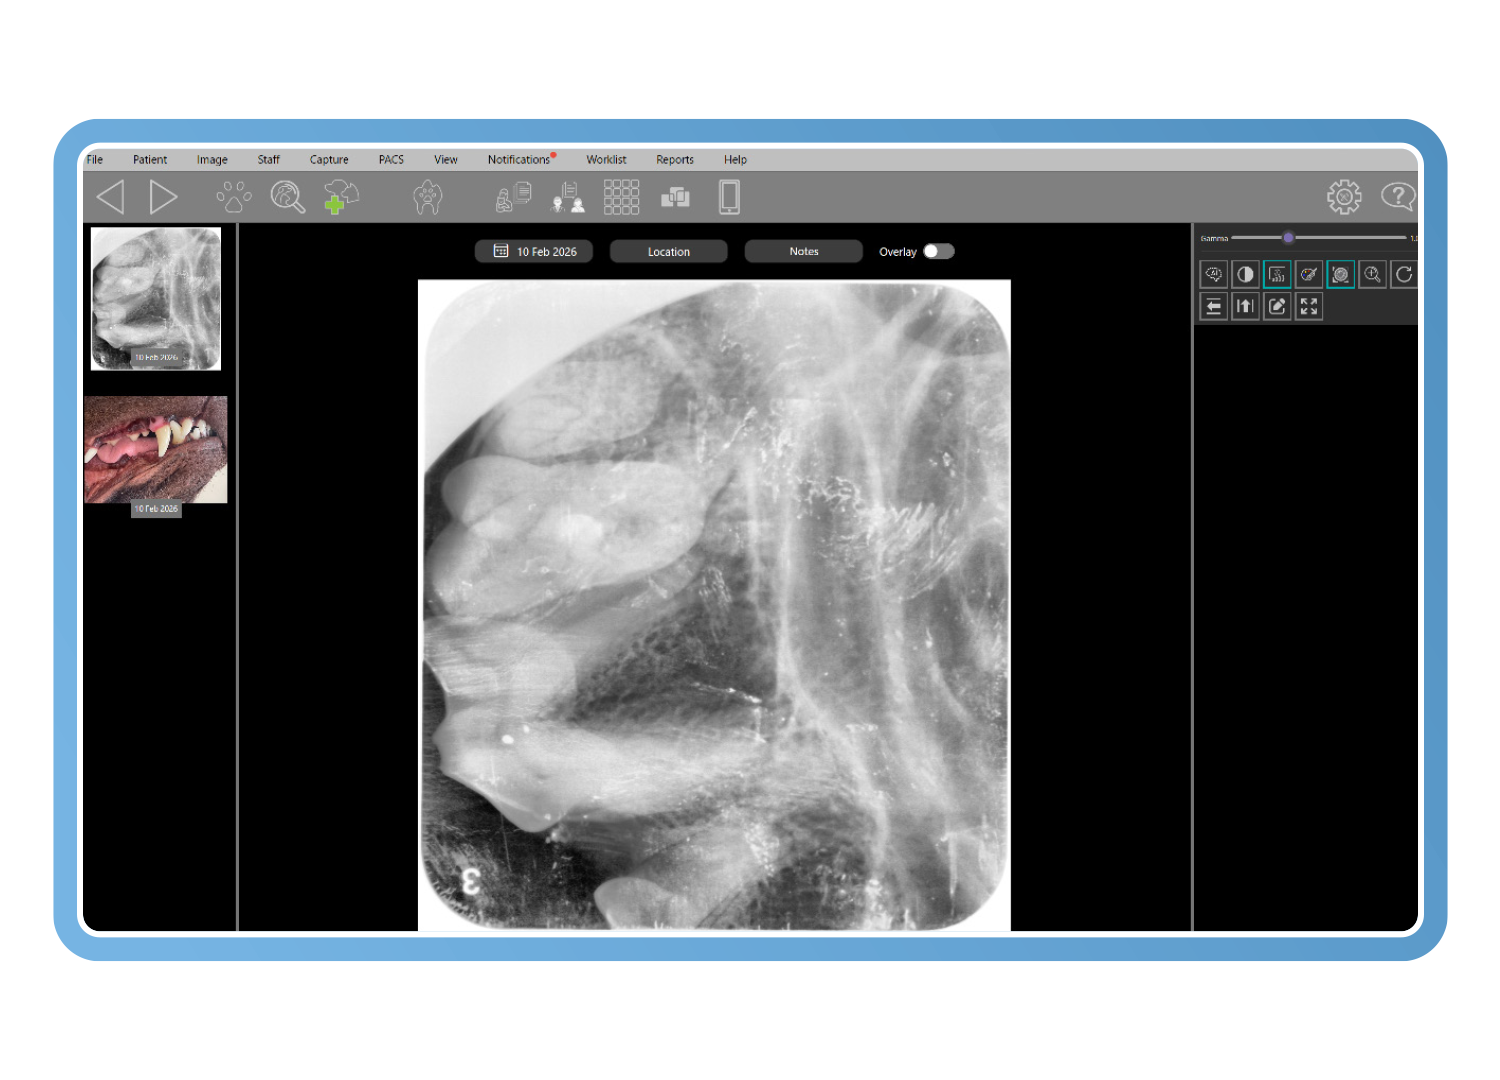Click the Location button

coord(668,252)
